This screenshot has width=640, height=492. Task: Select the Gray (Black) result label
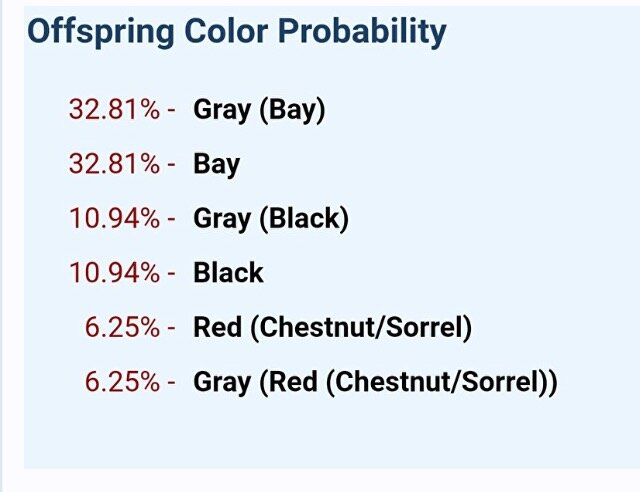[x=271, y=218]
